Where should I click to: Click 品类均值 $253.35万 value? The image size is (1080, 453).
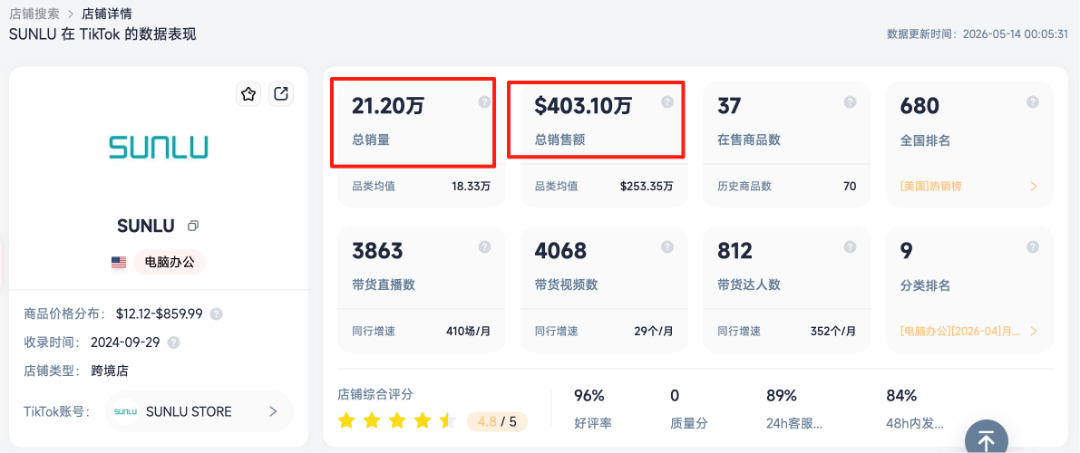coord(647,186)
